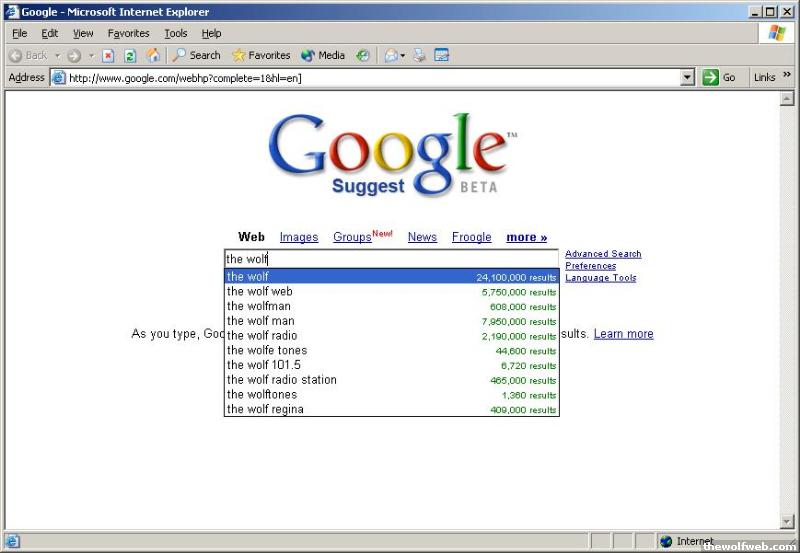800x553 pixels.
Task: Go to the Home page icon
Action: click(153, 56)
